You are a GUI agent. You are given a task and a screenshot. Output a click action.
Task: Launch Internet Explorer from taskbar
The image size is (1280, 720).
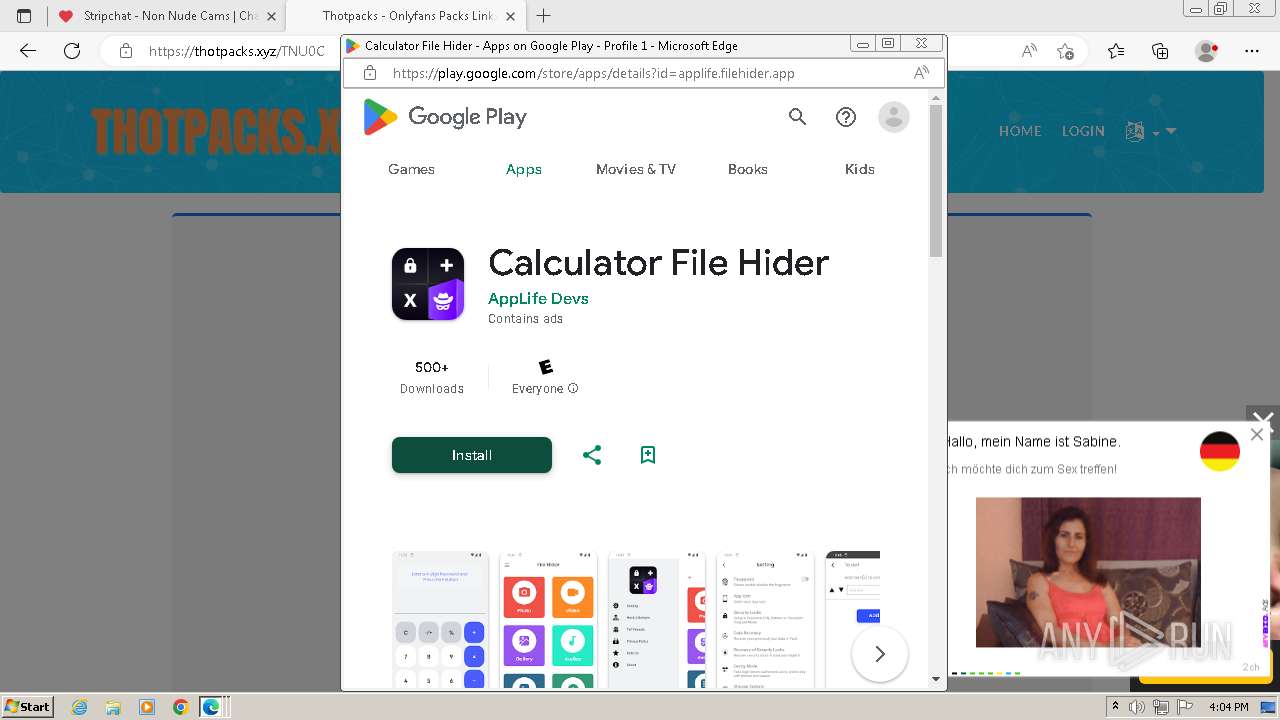click(x=80, y=707)
